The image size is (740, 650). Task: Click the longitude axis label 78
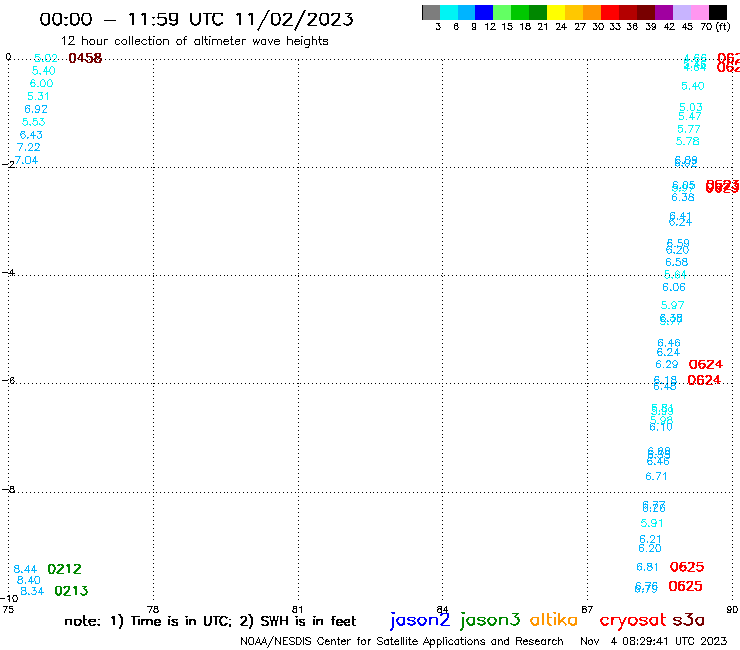pos(153,609)
